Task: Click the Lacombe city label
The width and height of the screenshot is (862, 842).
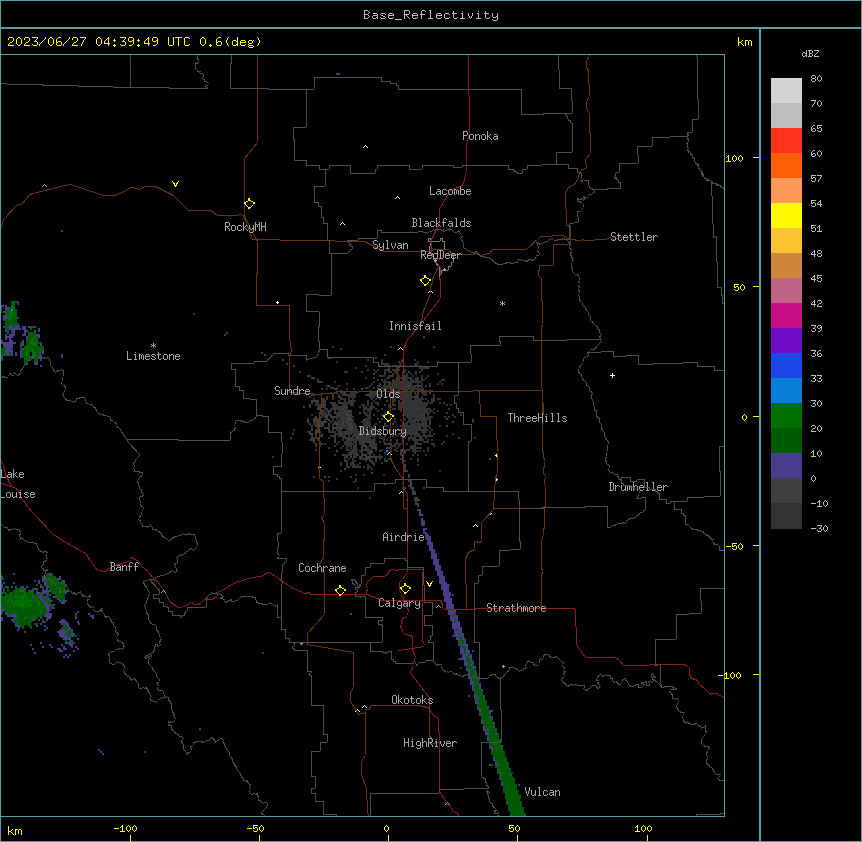Action: coord(450,191)
